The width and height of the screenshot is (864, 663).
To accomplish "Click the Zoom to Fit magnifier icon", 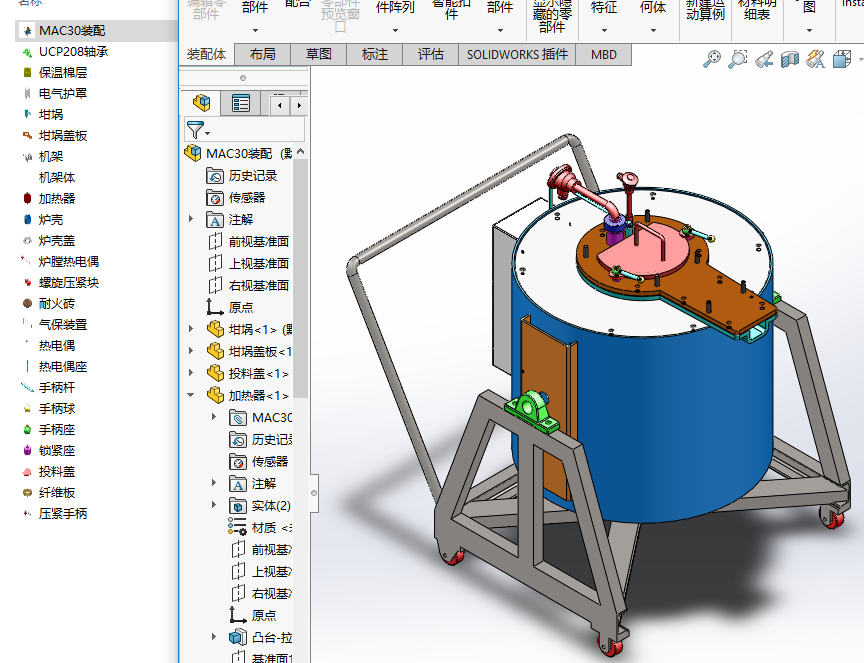I will 712,59.
